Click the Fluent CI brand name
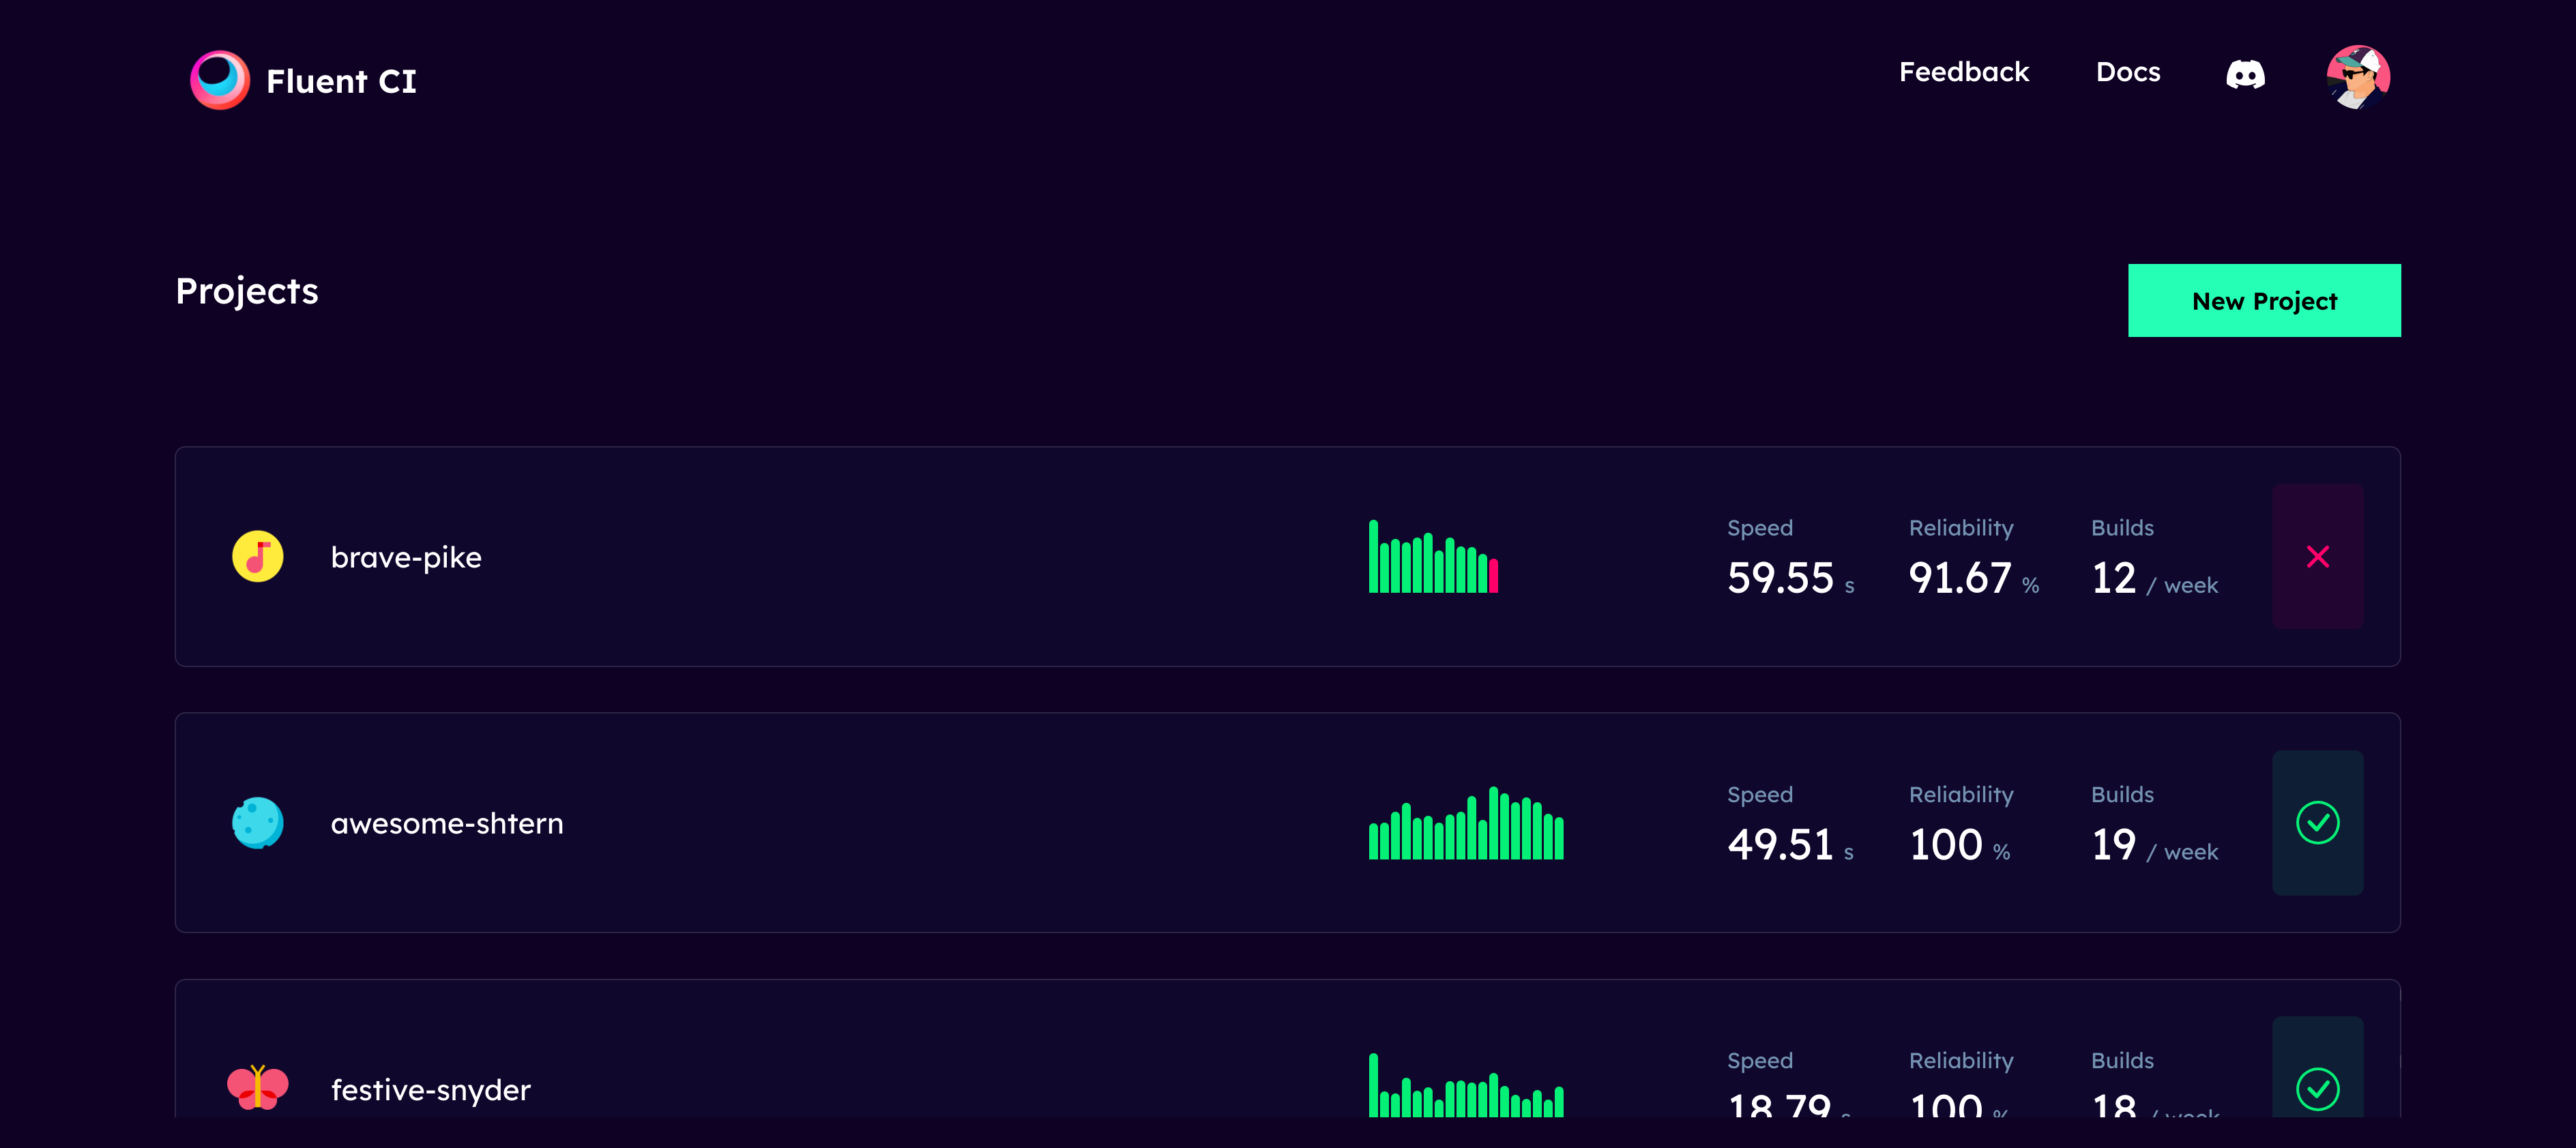 pos(341,81)
